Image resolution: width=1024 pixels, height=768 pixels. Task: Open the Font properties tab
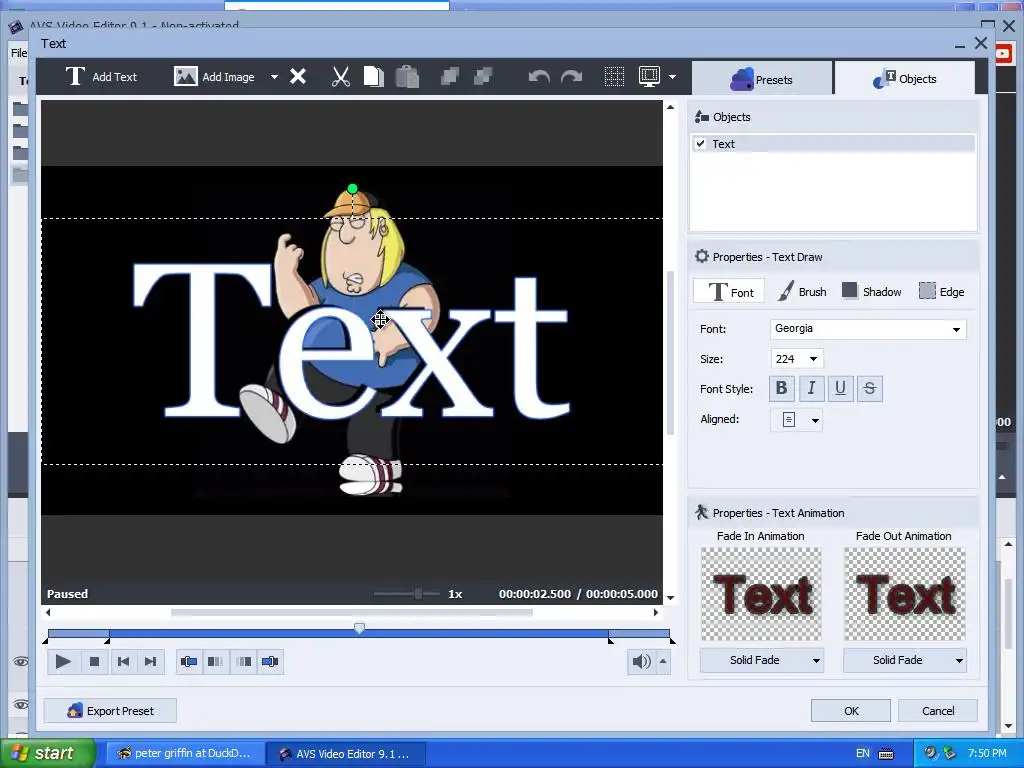pos(729,291)
